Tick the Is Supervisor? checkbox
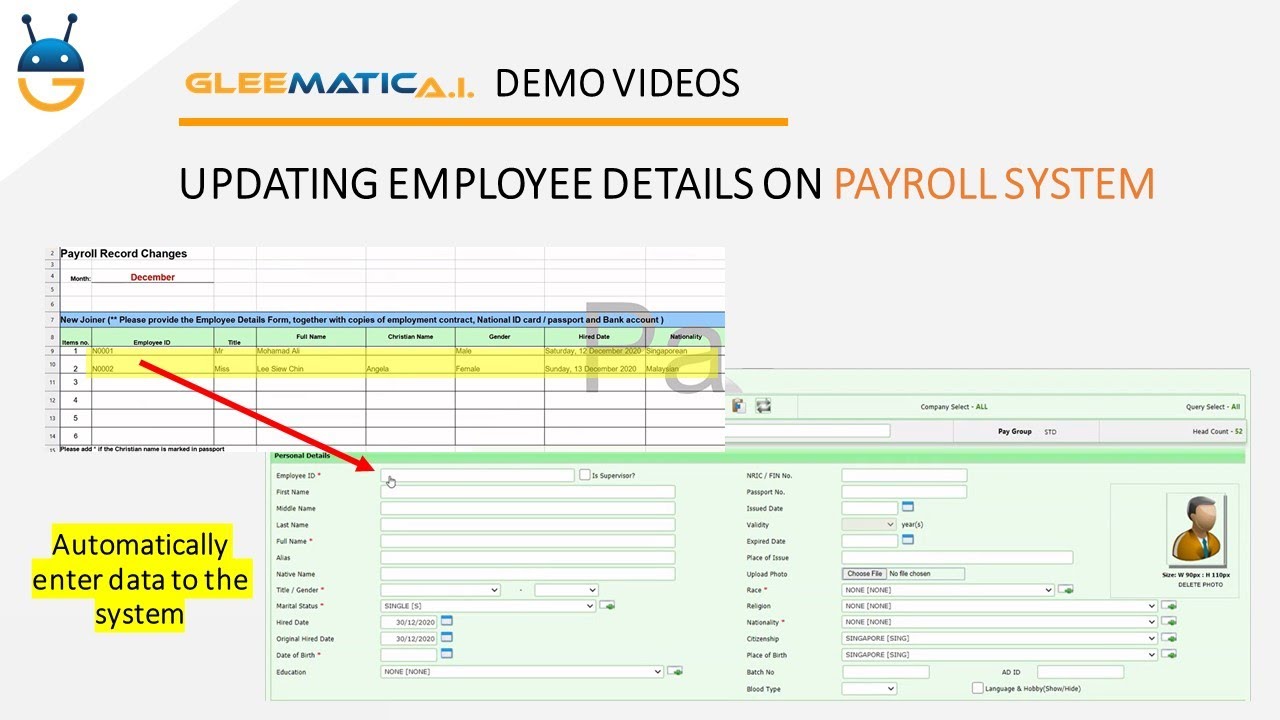The height and width of the screenshot is (720, 1280). [585, 475]
